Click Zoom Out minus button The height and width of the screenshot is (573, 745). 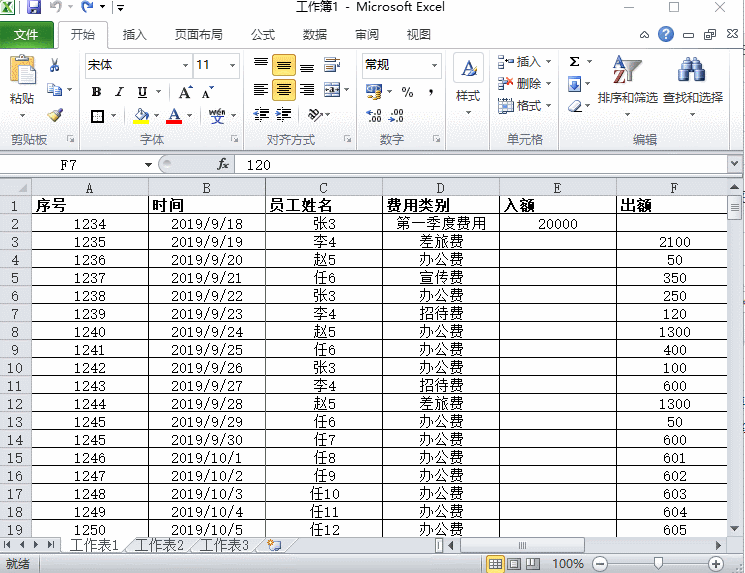coord(600,564)
